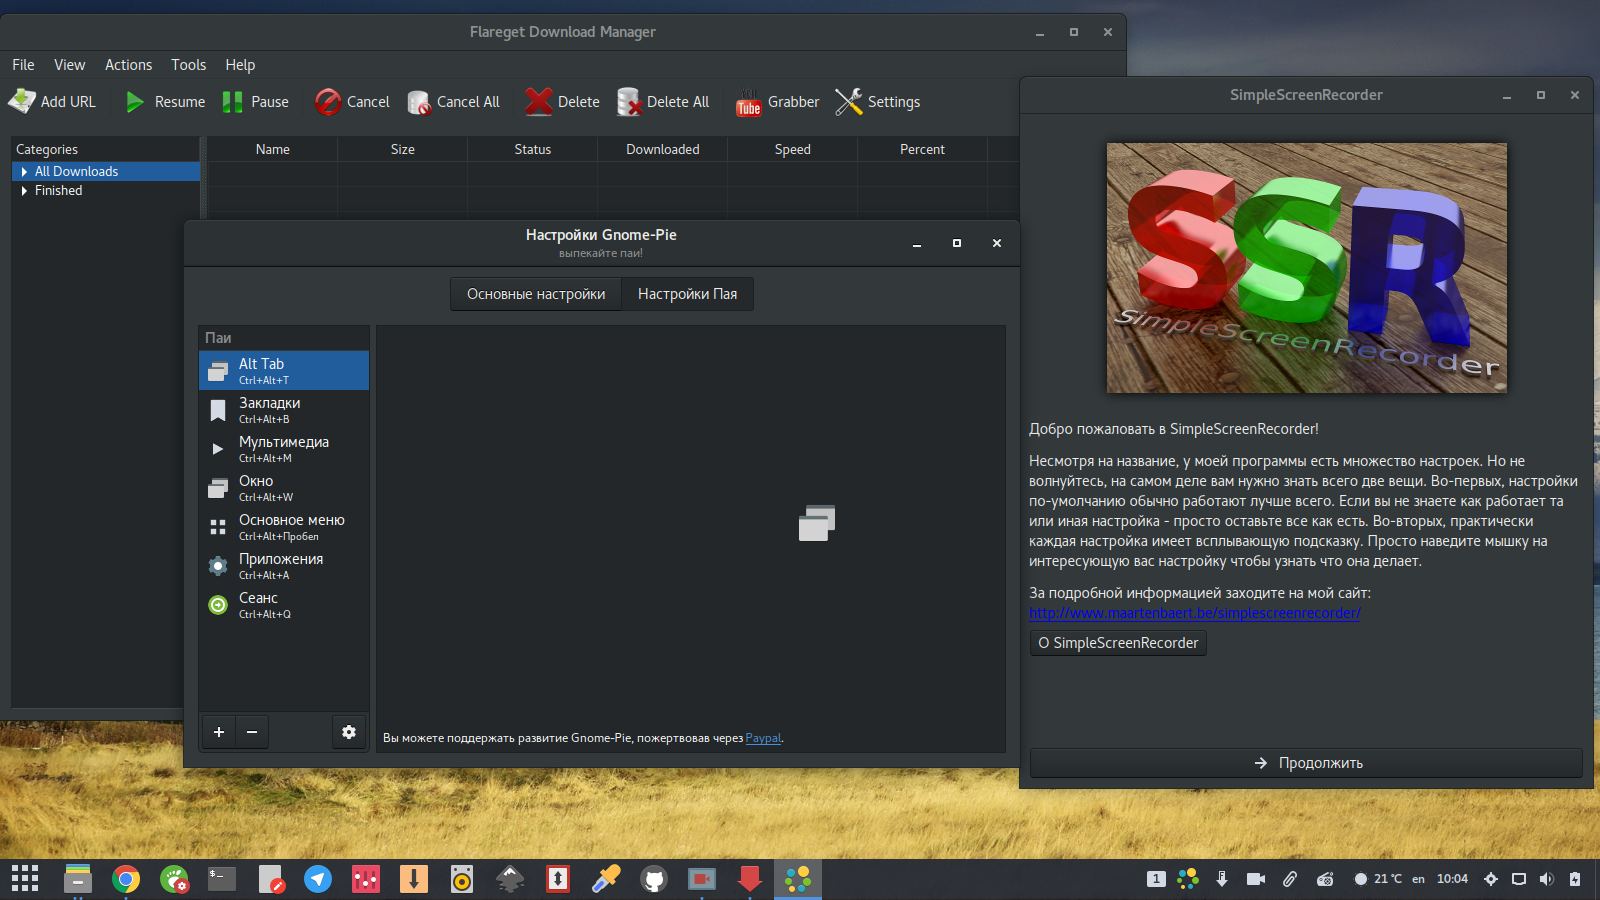Image resolution: width=1600 pixels, height=900 pixels.
Task: Open the Gnome-Pie taskbar icon
Action: [x=798, y=879]
